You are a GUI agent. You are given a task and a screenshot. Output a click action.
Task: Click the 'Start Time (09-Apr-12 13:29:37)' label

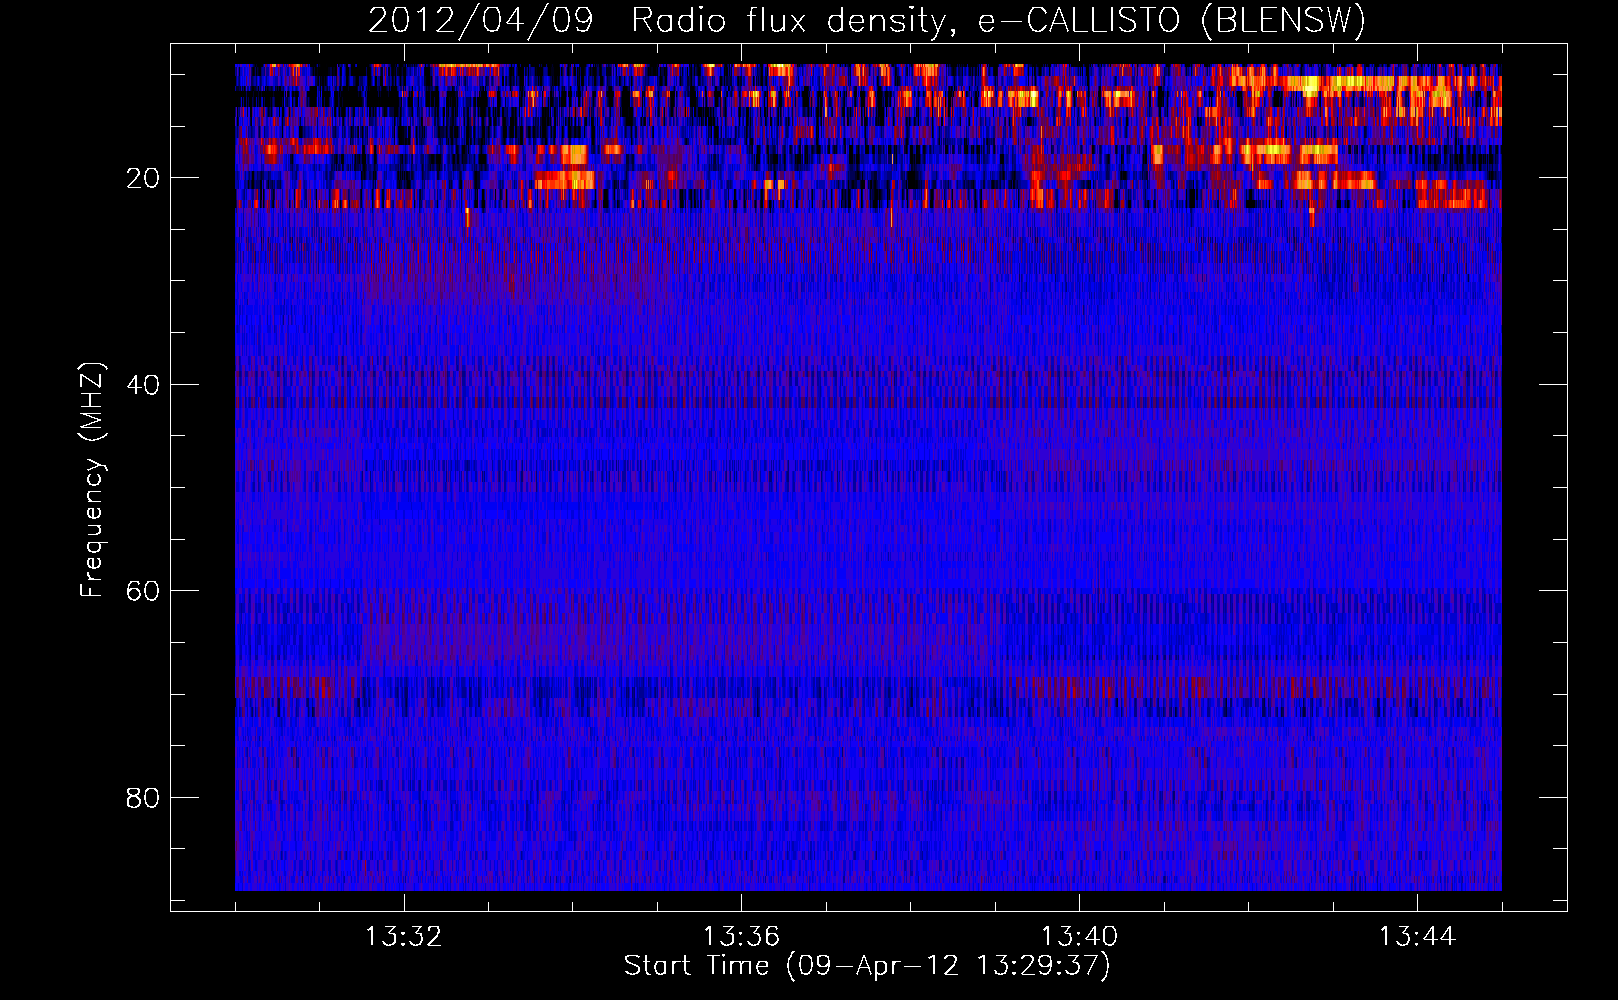pos(867,966)
